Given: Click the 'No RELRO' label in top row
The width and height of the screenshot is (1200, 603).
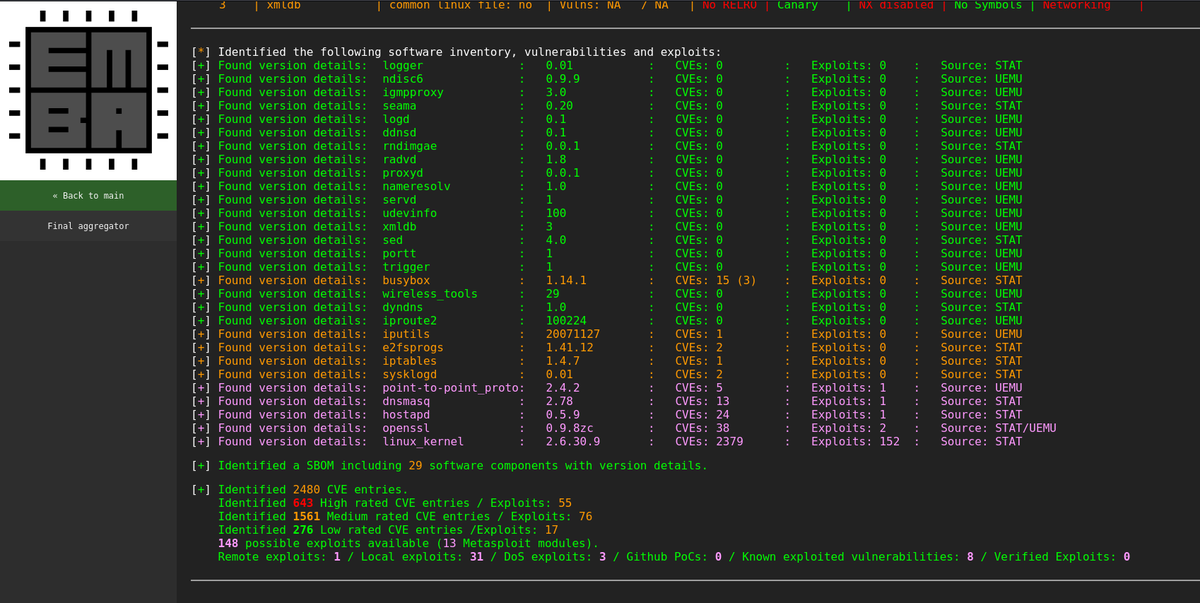Looking at the screenshot, I should click(x=730, y=5).
